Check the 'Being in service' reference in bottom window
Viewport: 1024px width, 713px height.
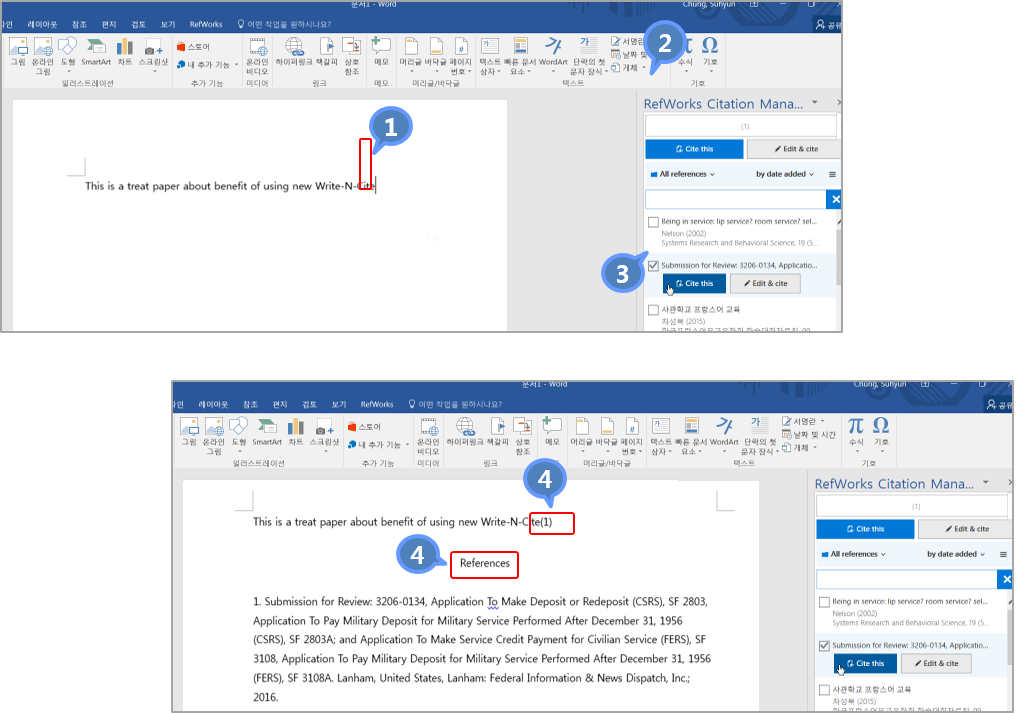[824, 602]
